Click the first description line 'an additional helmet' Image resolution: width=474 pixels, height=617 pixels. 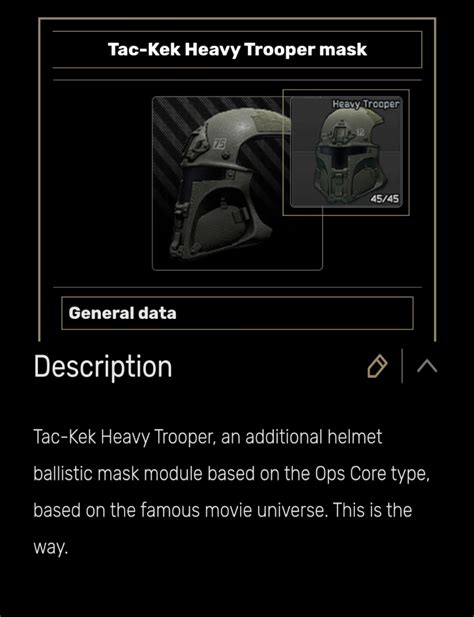(301, 437)
